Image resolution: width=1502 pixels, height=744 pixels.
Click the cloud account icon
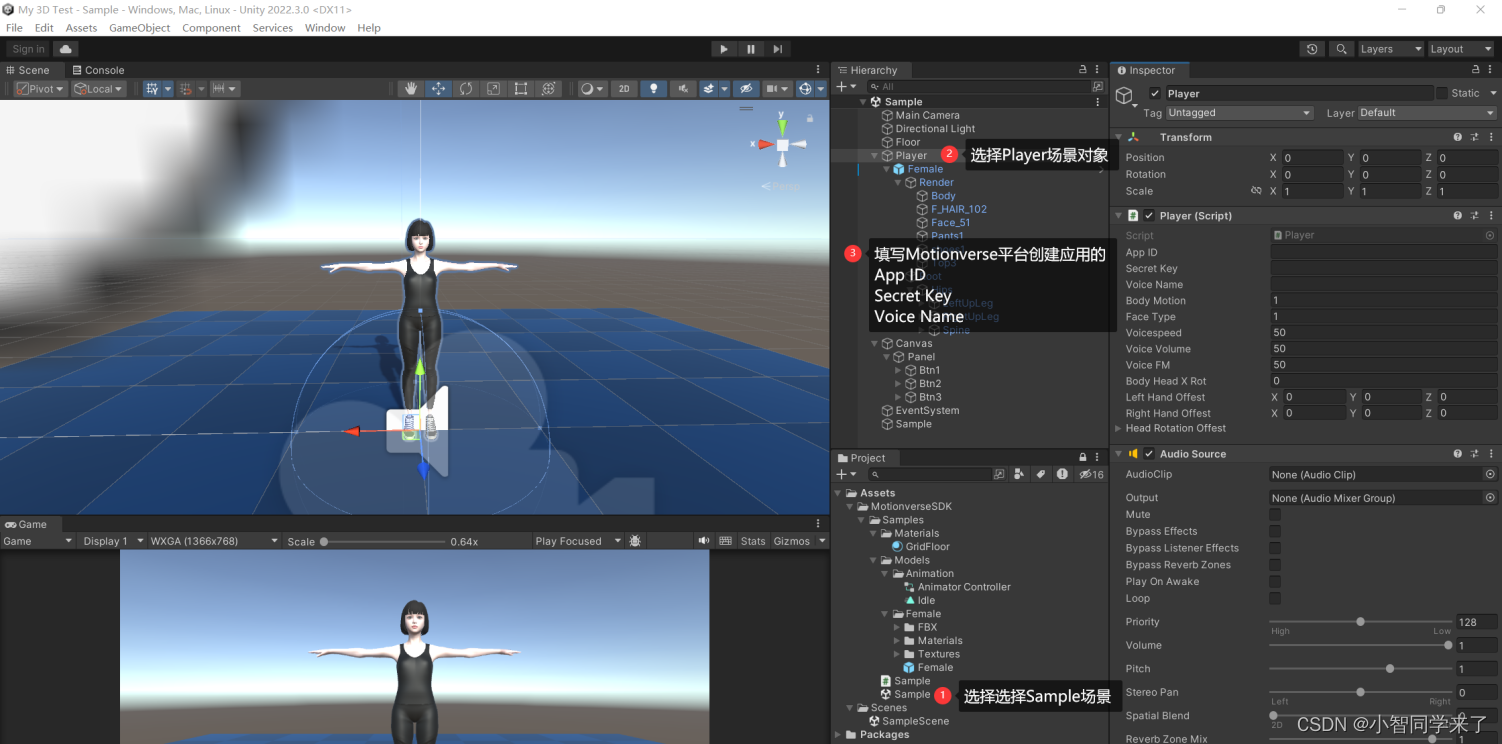tap(66, 49)
